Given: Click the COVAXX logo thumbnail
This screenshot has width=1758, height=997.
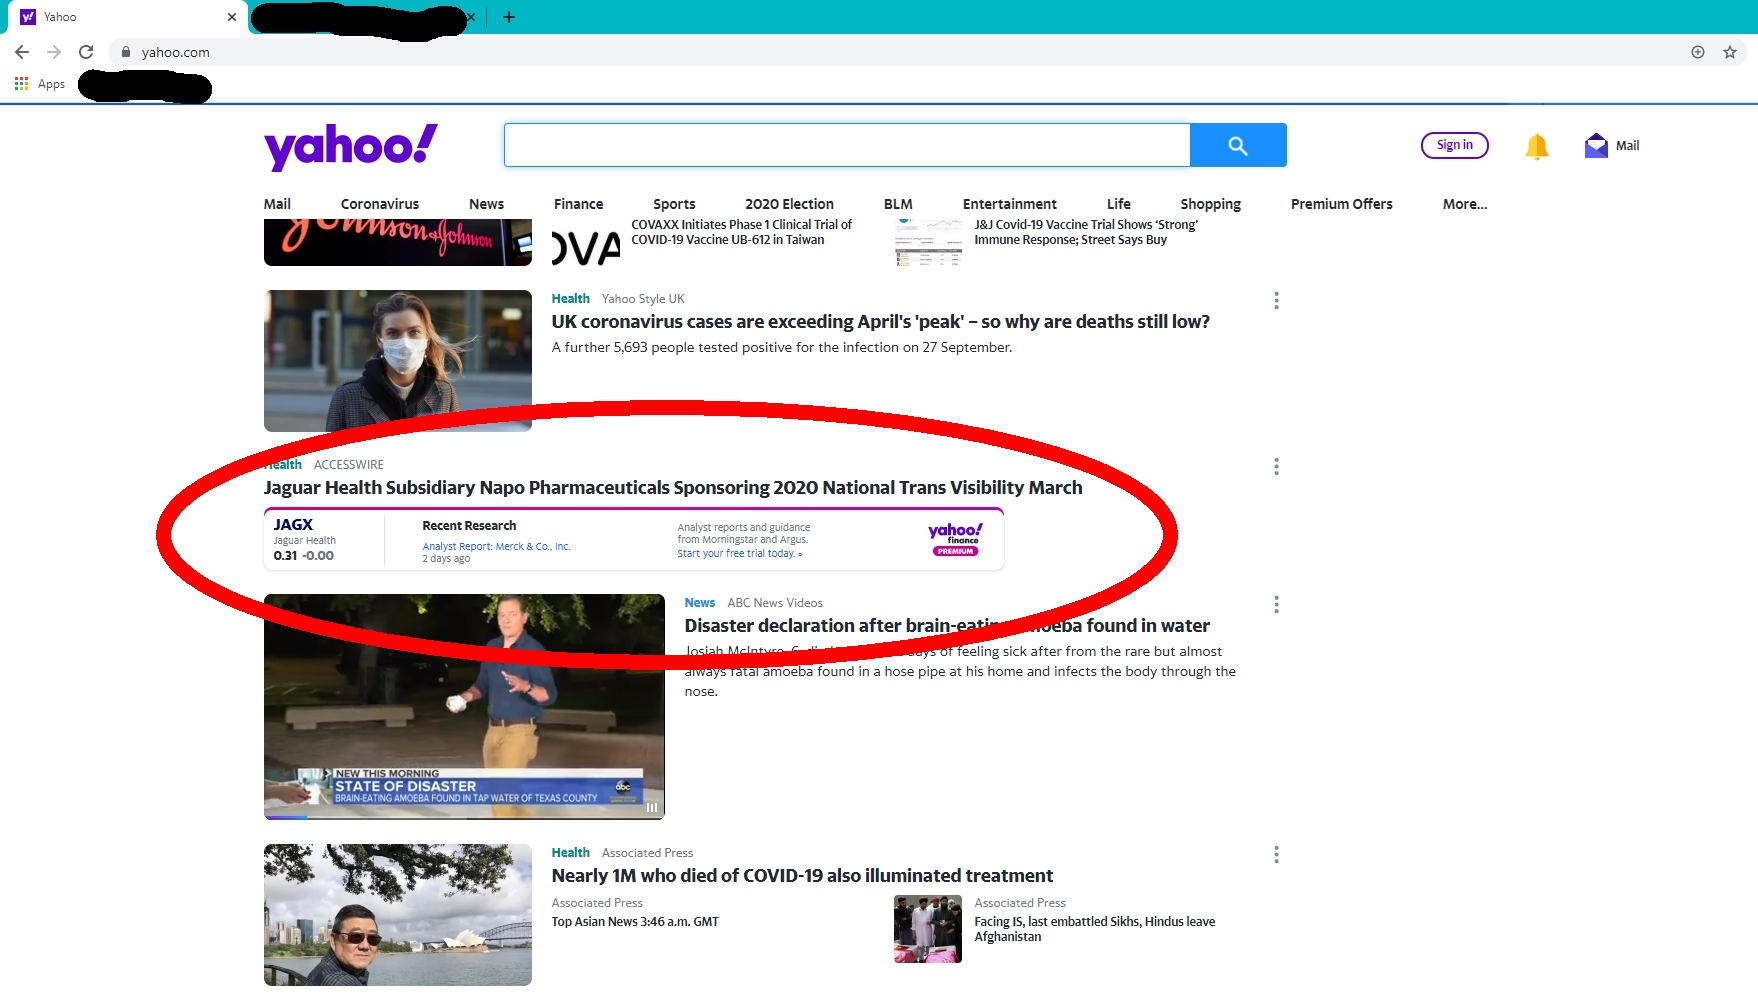Looking at the screenshot, I should pos(586,246).
